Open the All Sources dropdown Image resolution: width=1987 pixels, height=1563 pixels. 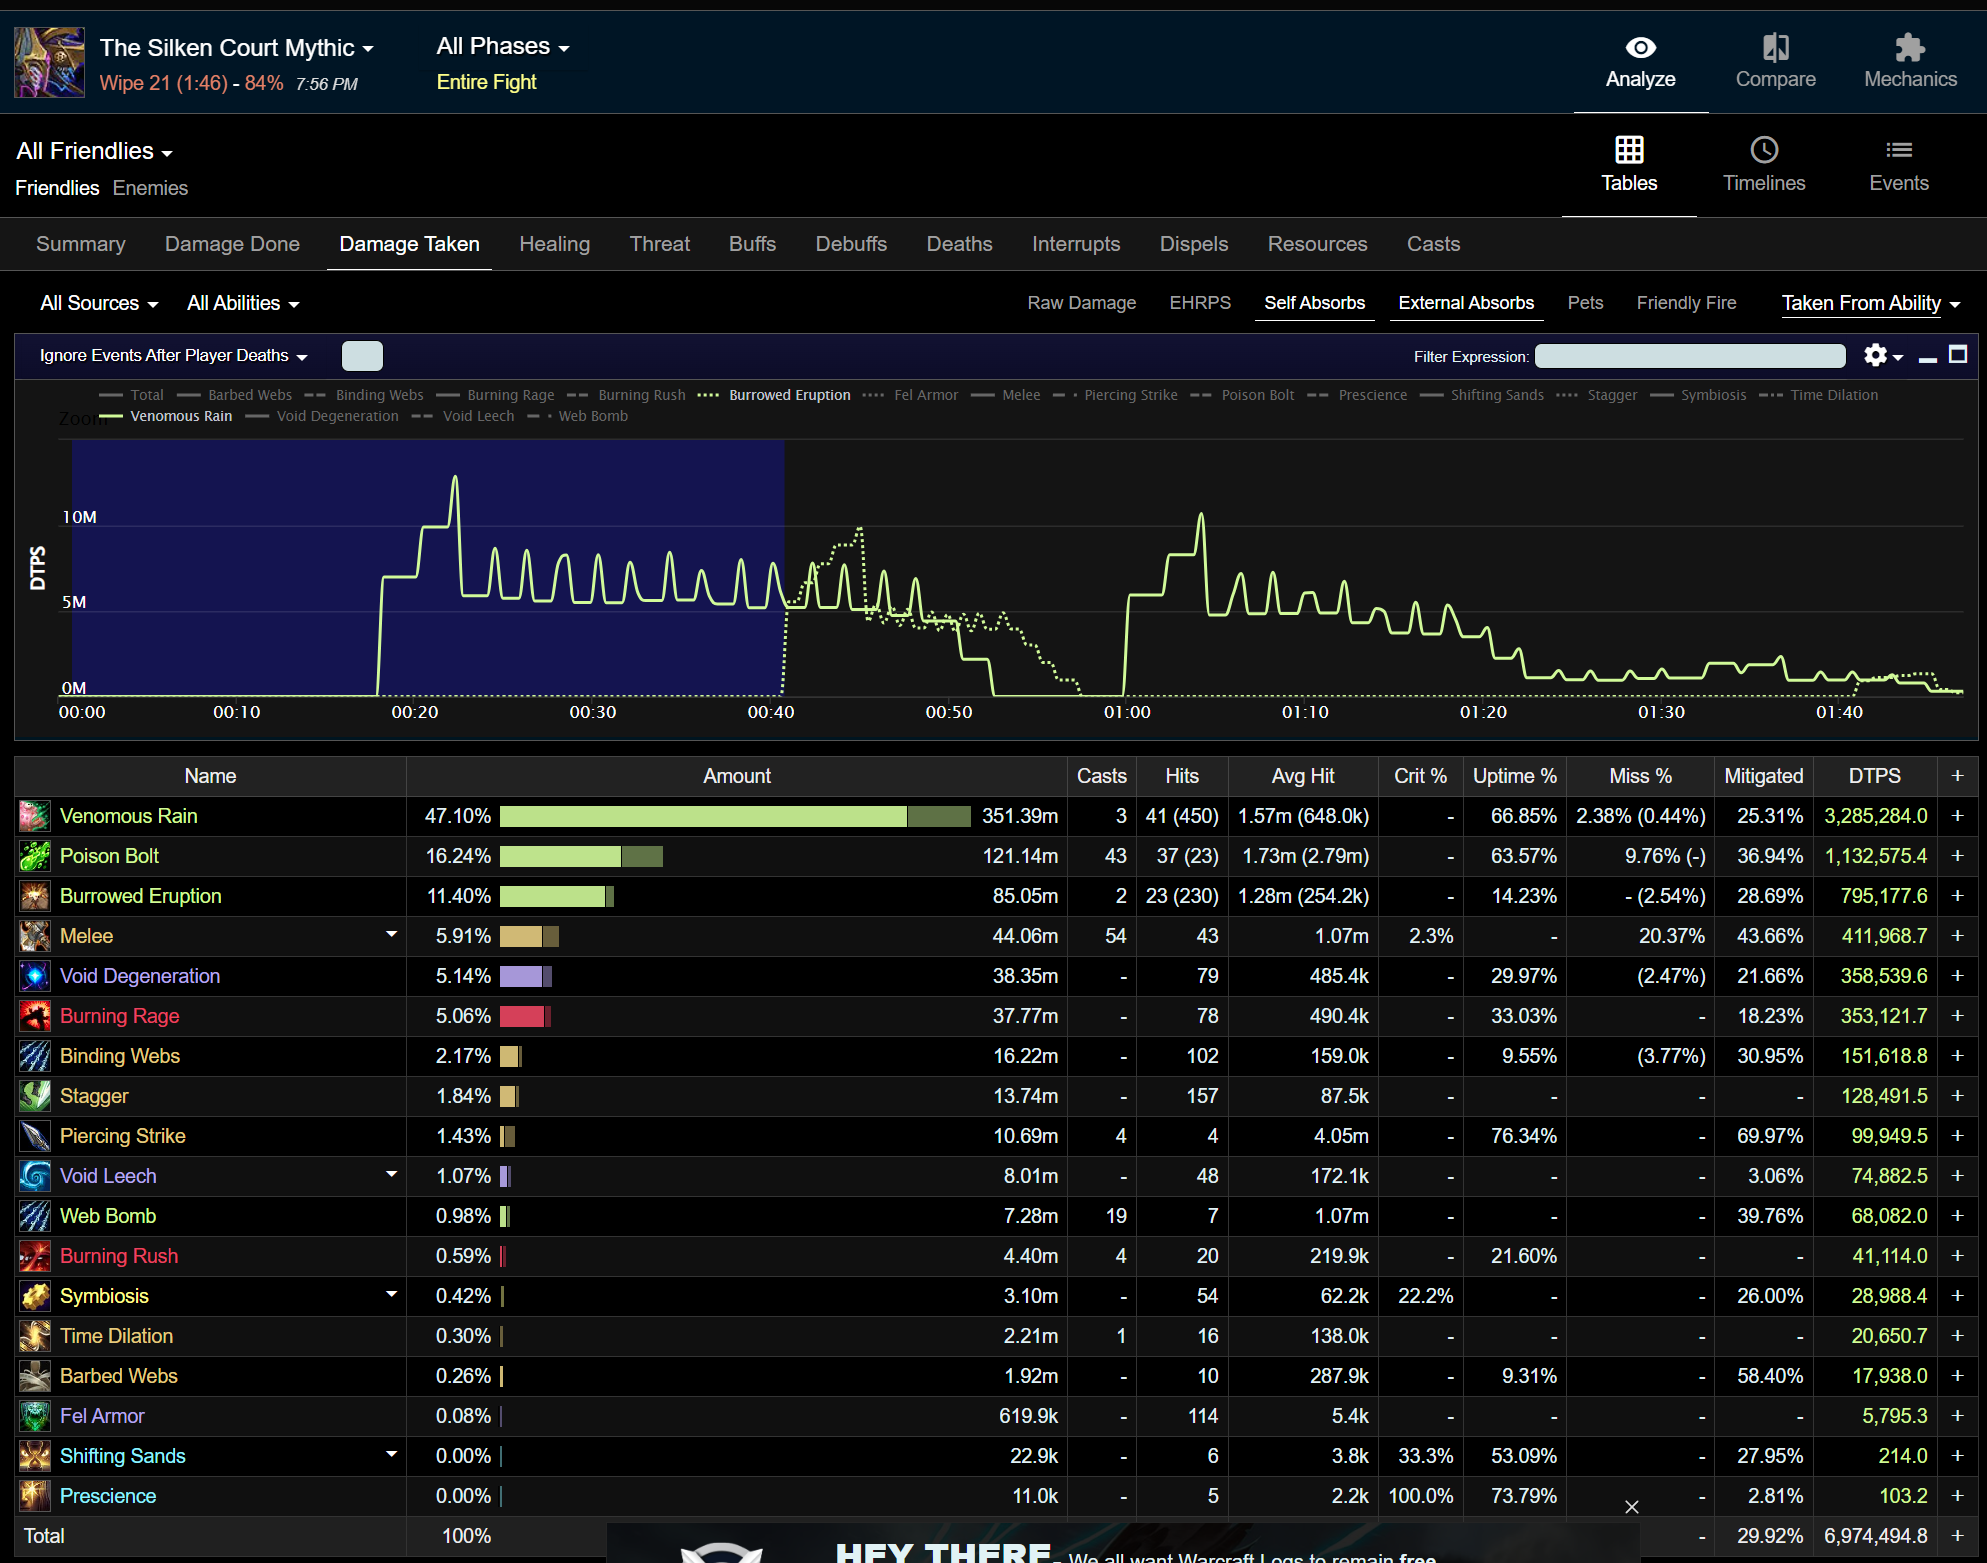point(99,303)
